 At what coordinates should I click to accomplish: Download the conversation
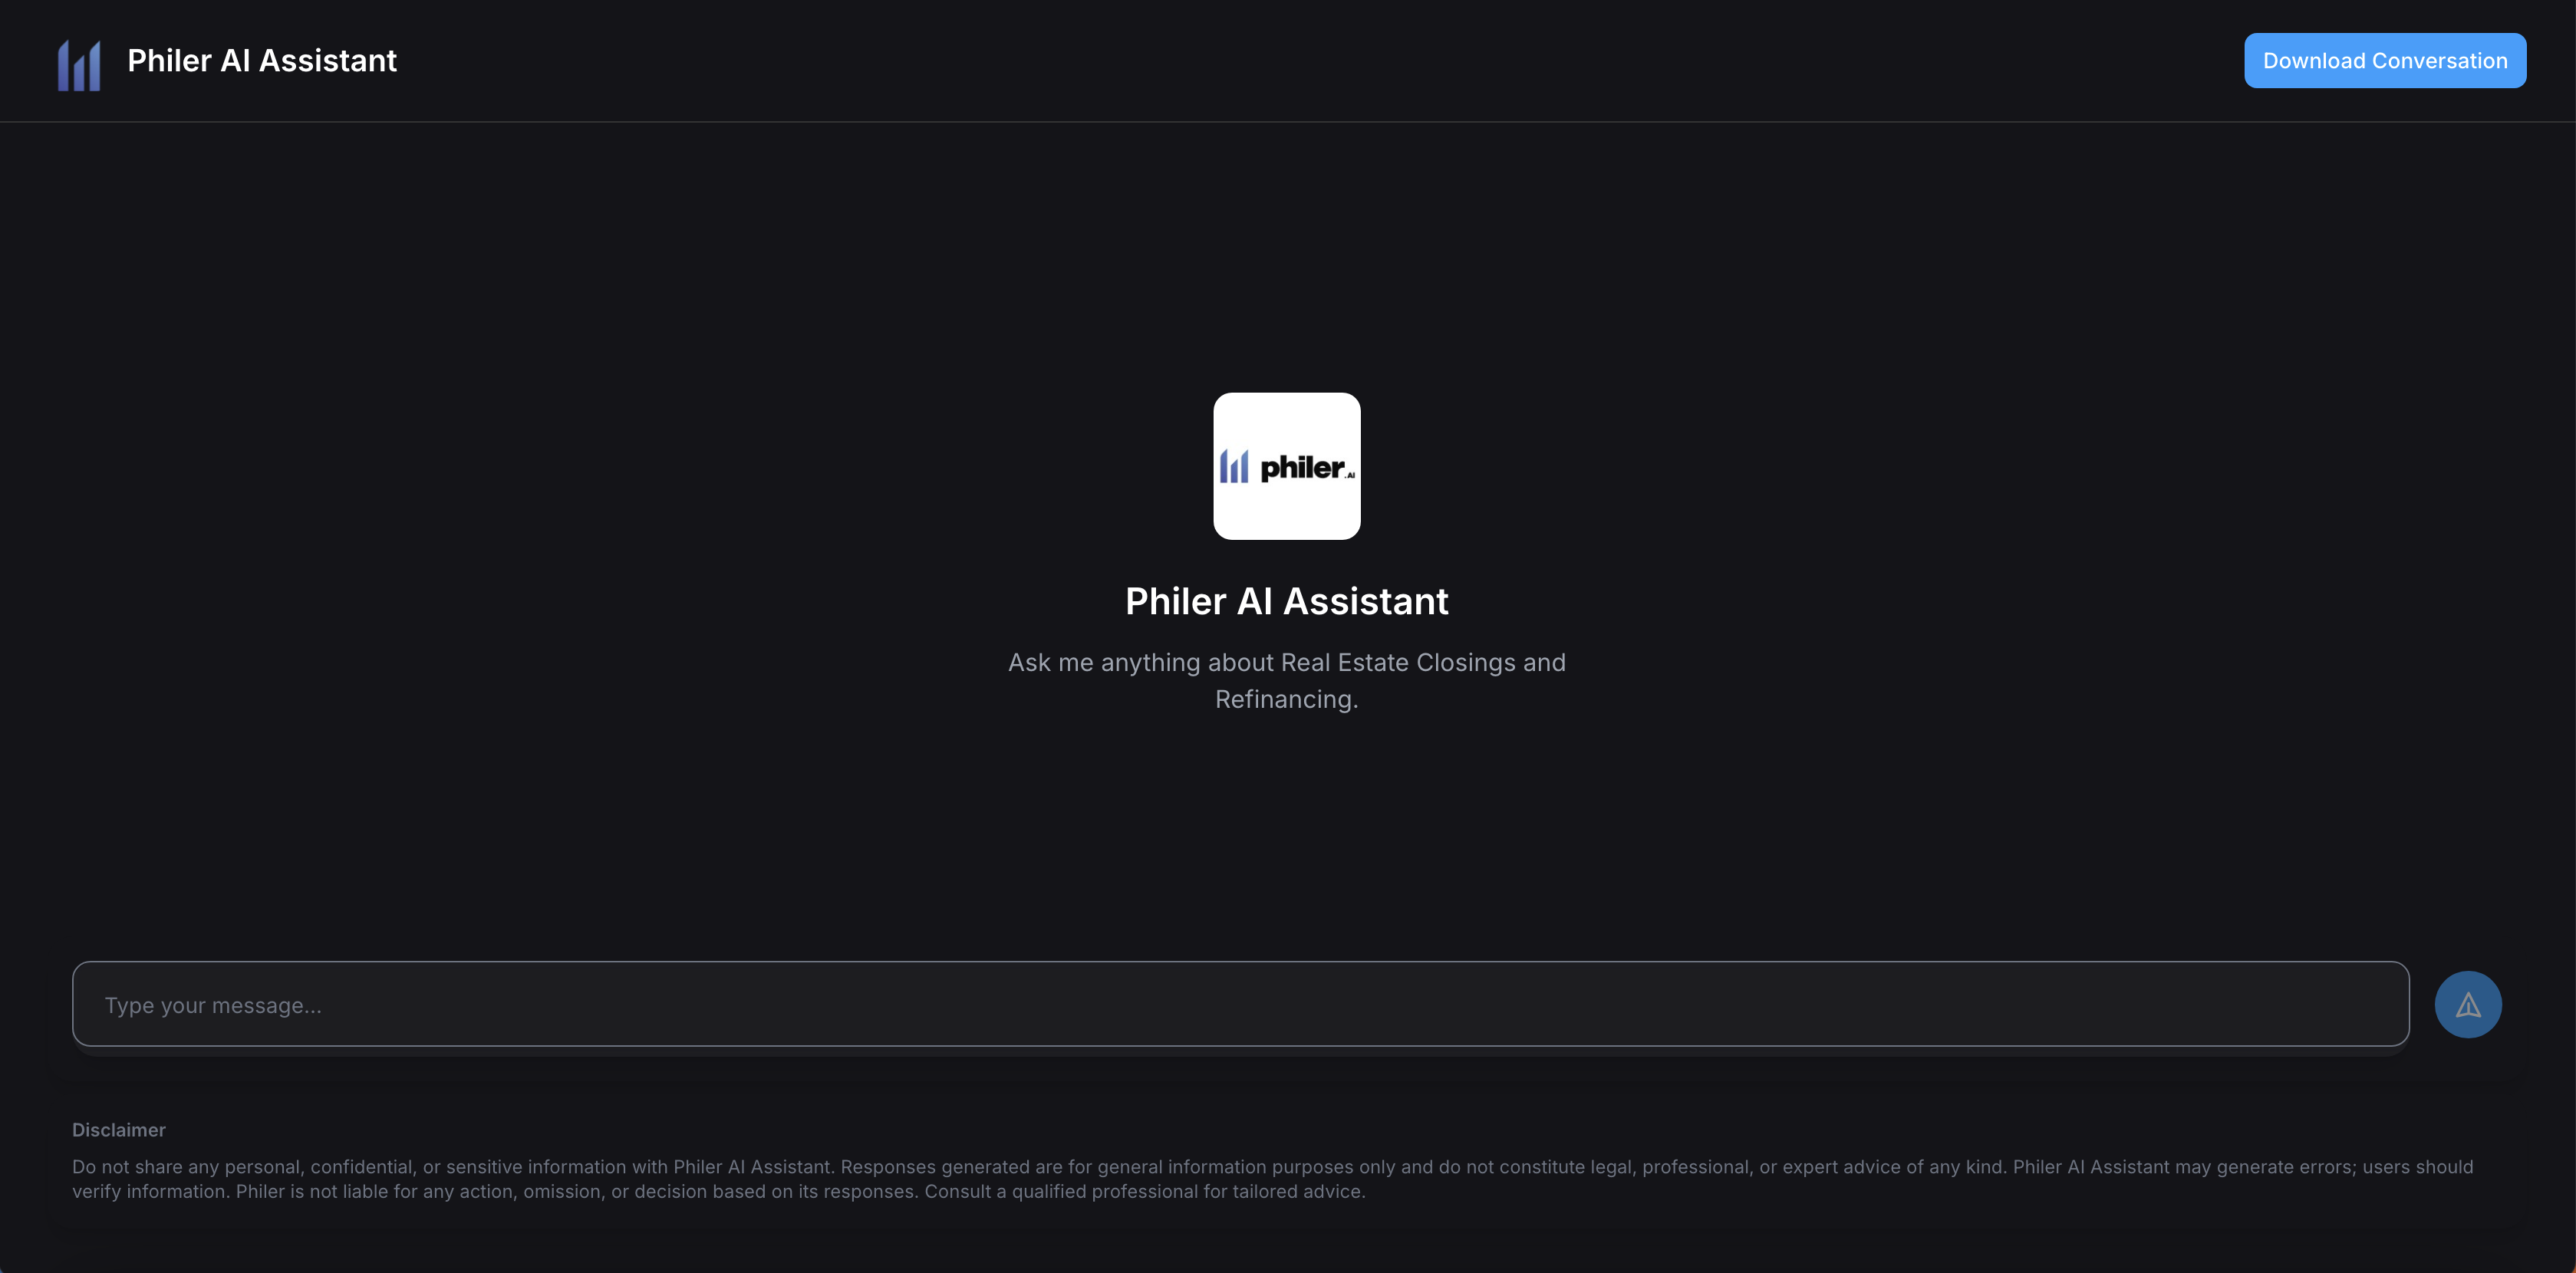[x=2384, y=61]
